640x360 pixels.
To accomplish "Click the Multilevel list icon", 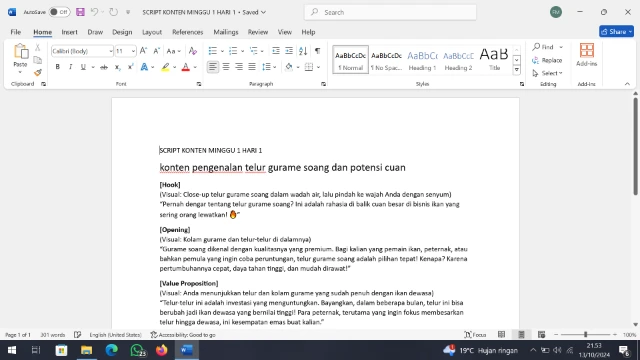I will tap(253, 51).
